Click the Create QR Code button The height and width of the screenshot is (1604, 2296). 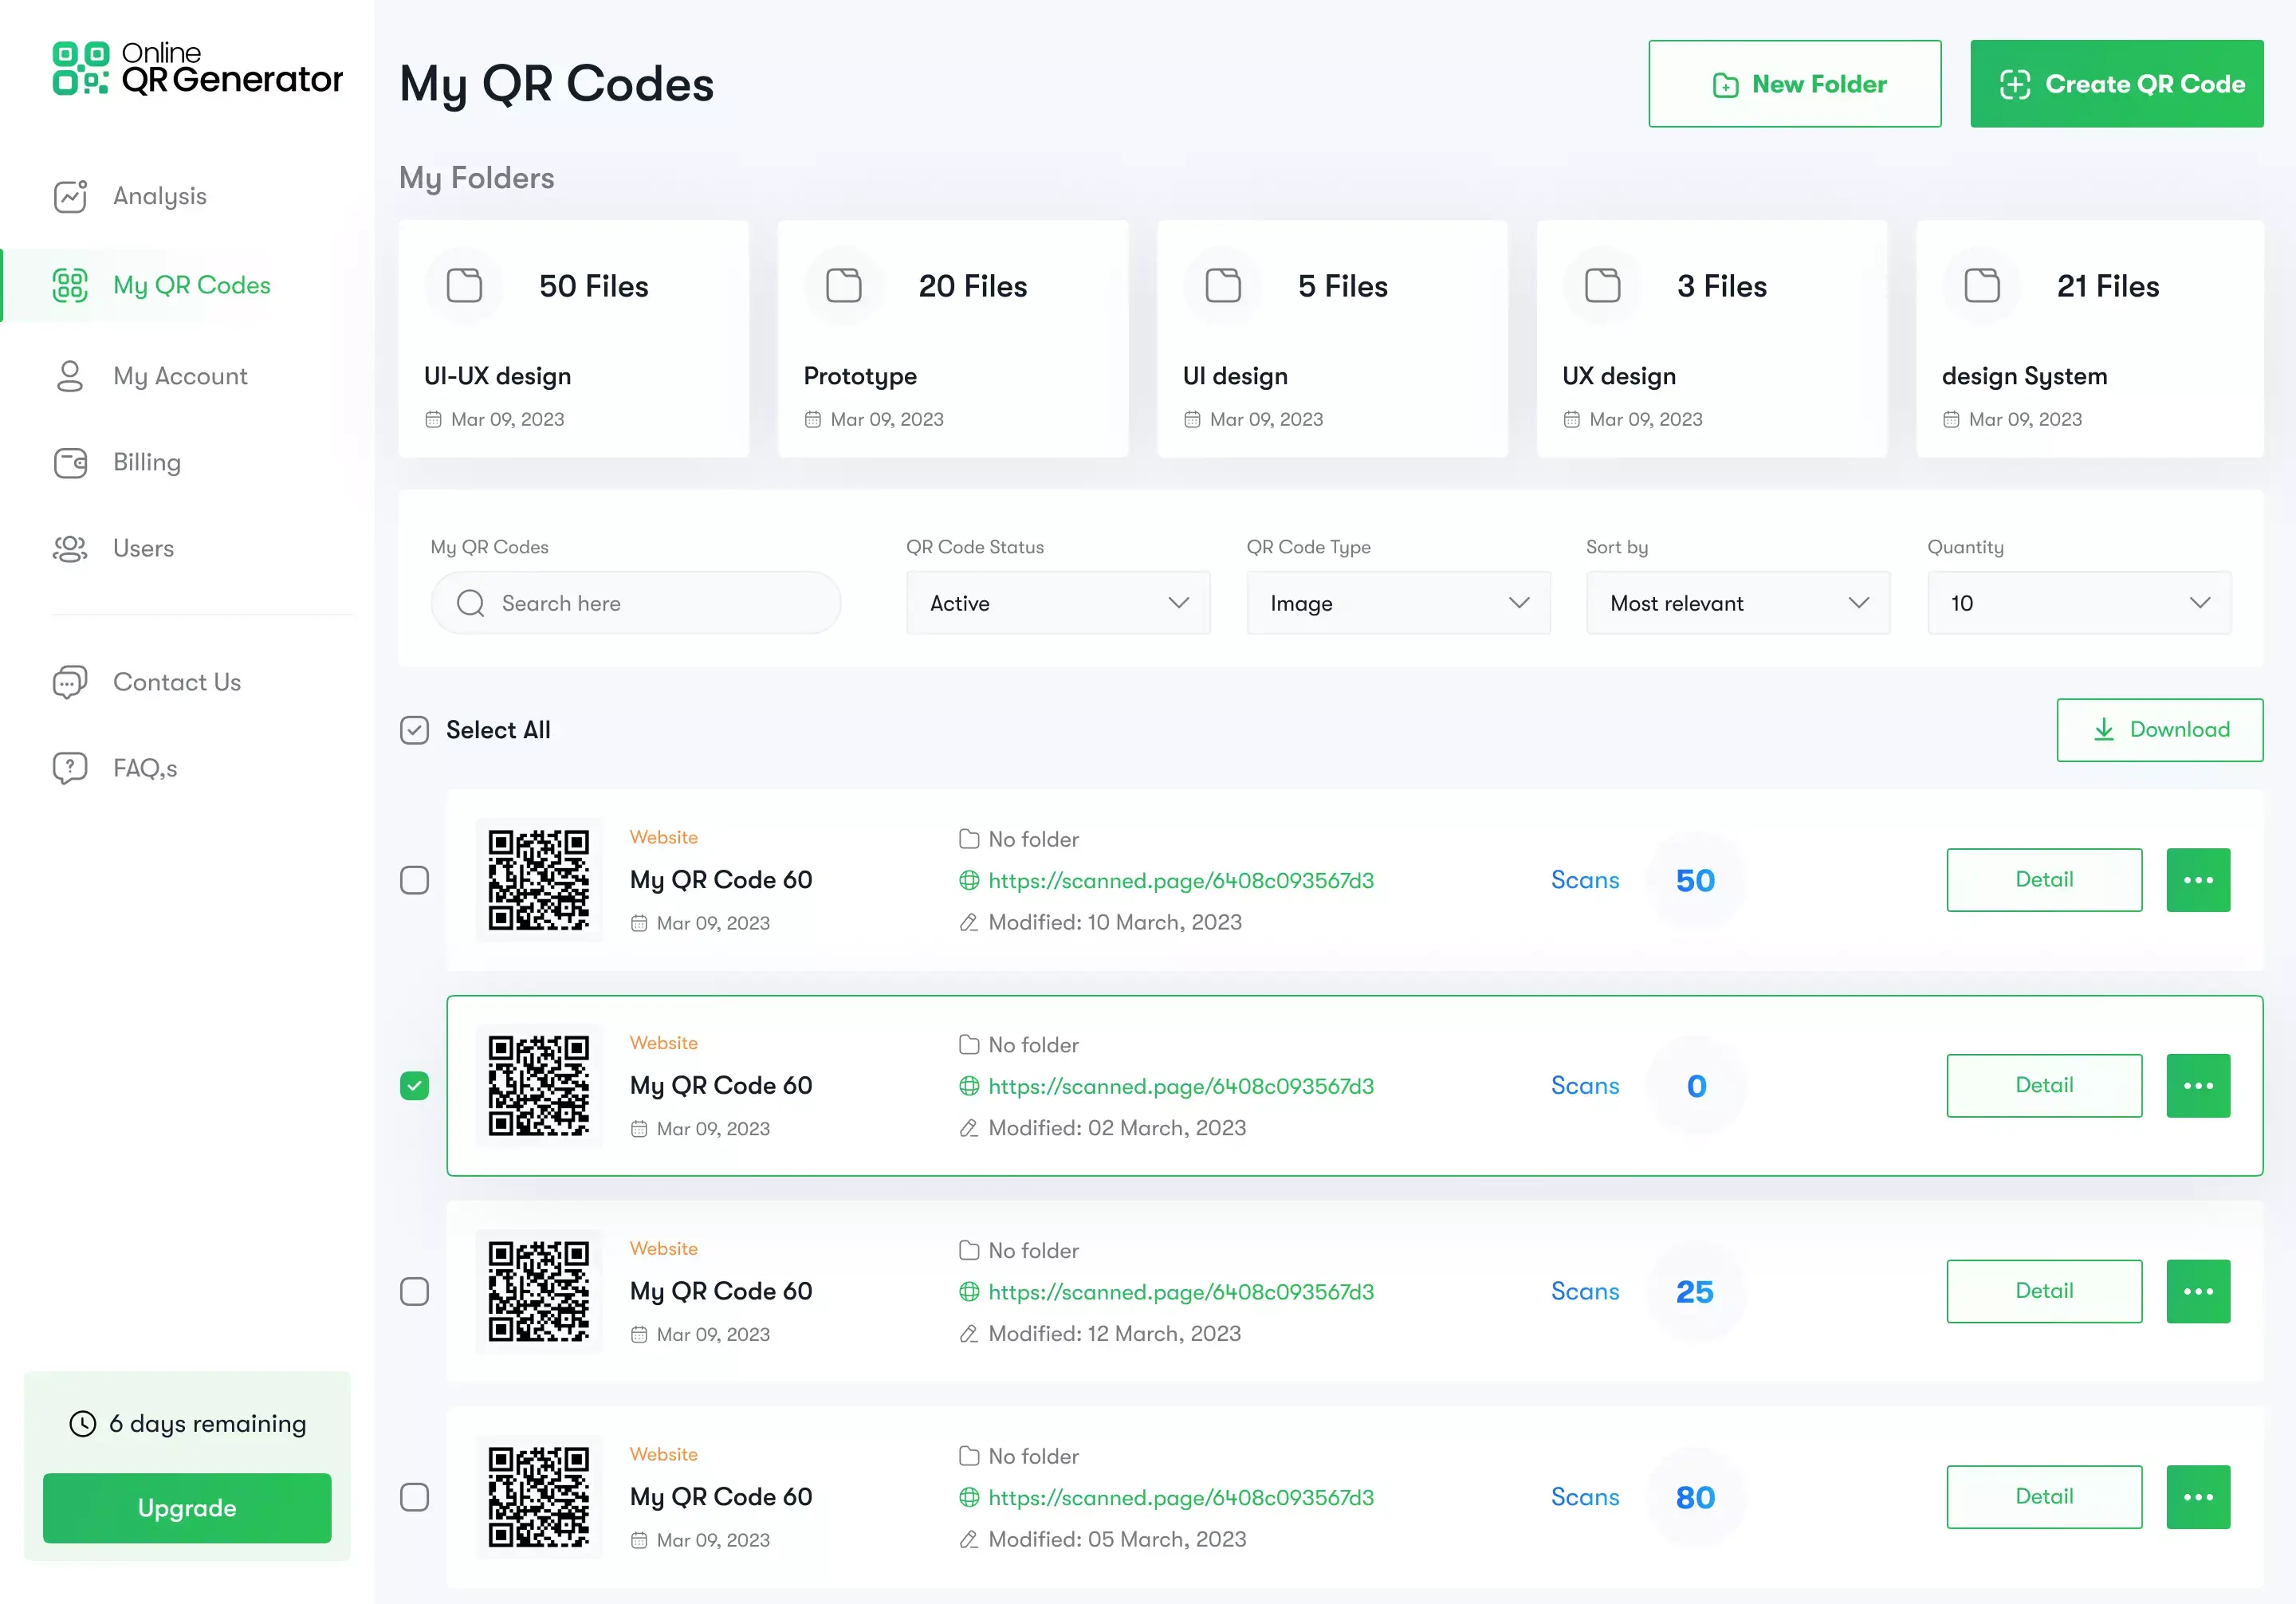2116,84
